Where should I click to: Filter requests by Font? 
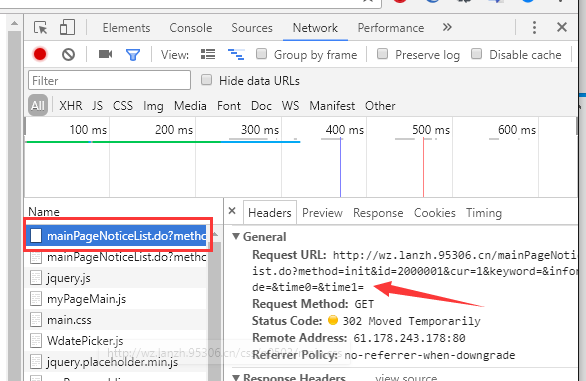[229, 106]
